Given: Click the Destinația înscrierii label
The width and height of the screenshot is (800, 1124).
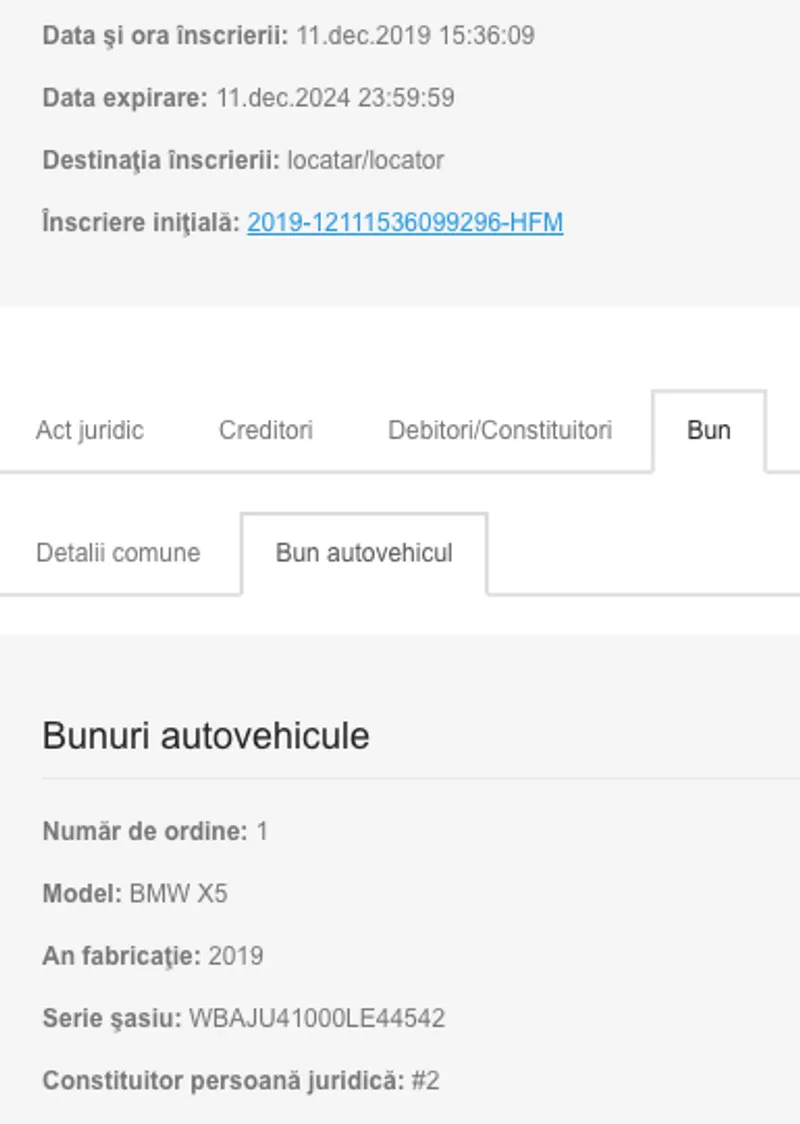Looking at the screenshot, I should 161,160.
